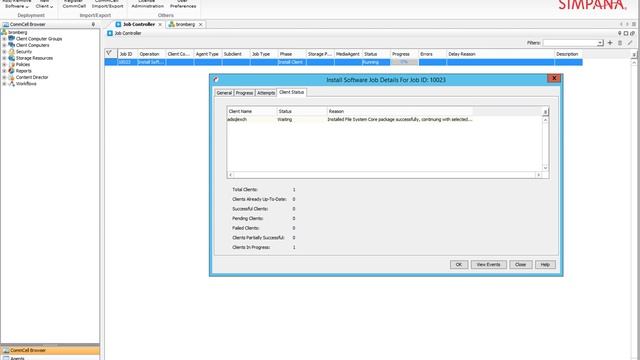The image size is (640, 360).
Task: Click the Storage Resources node icon
Action: click(11, 58)
